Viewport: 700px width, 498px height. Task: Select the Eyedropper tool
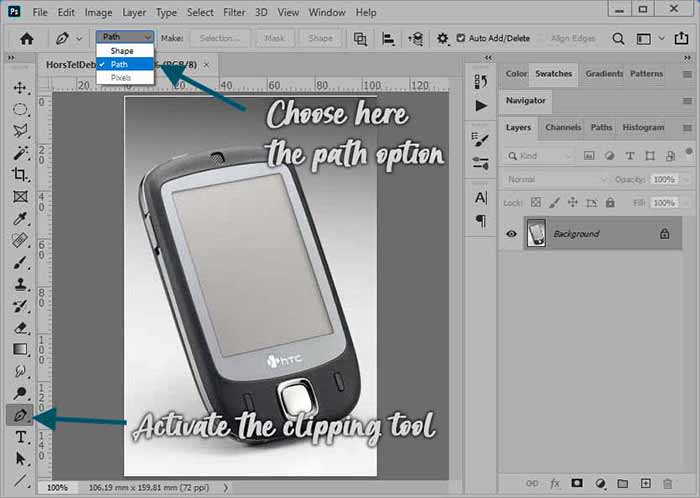[x=20, y=219]
